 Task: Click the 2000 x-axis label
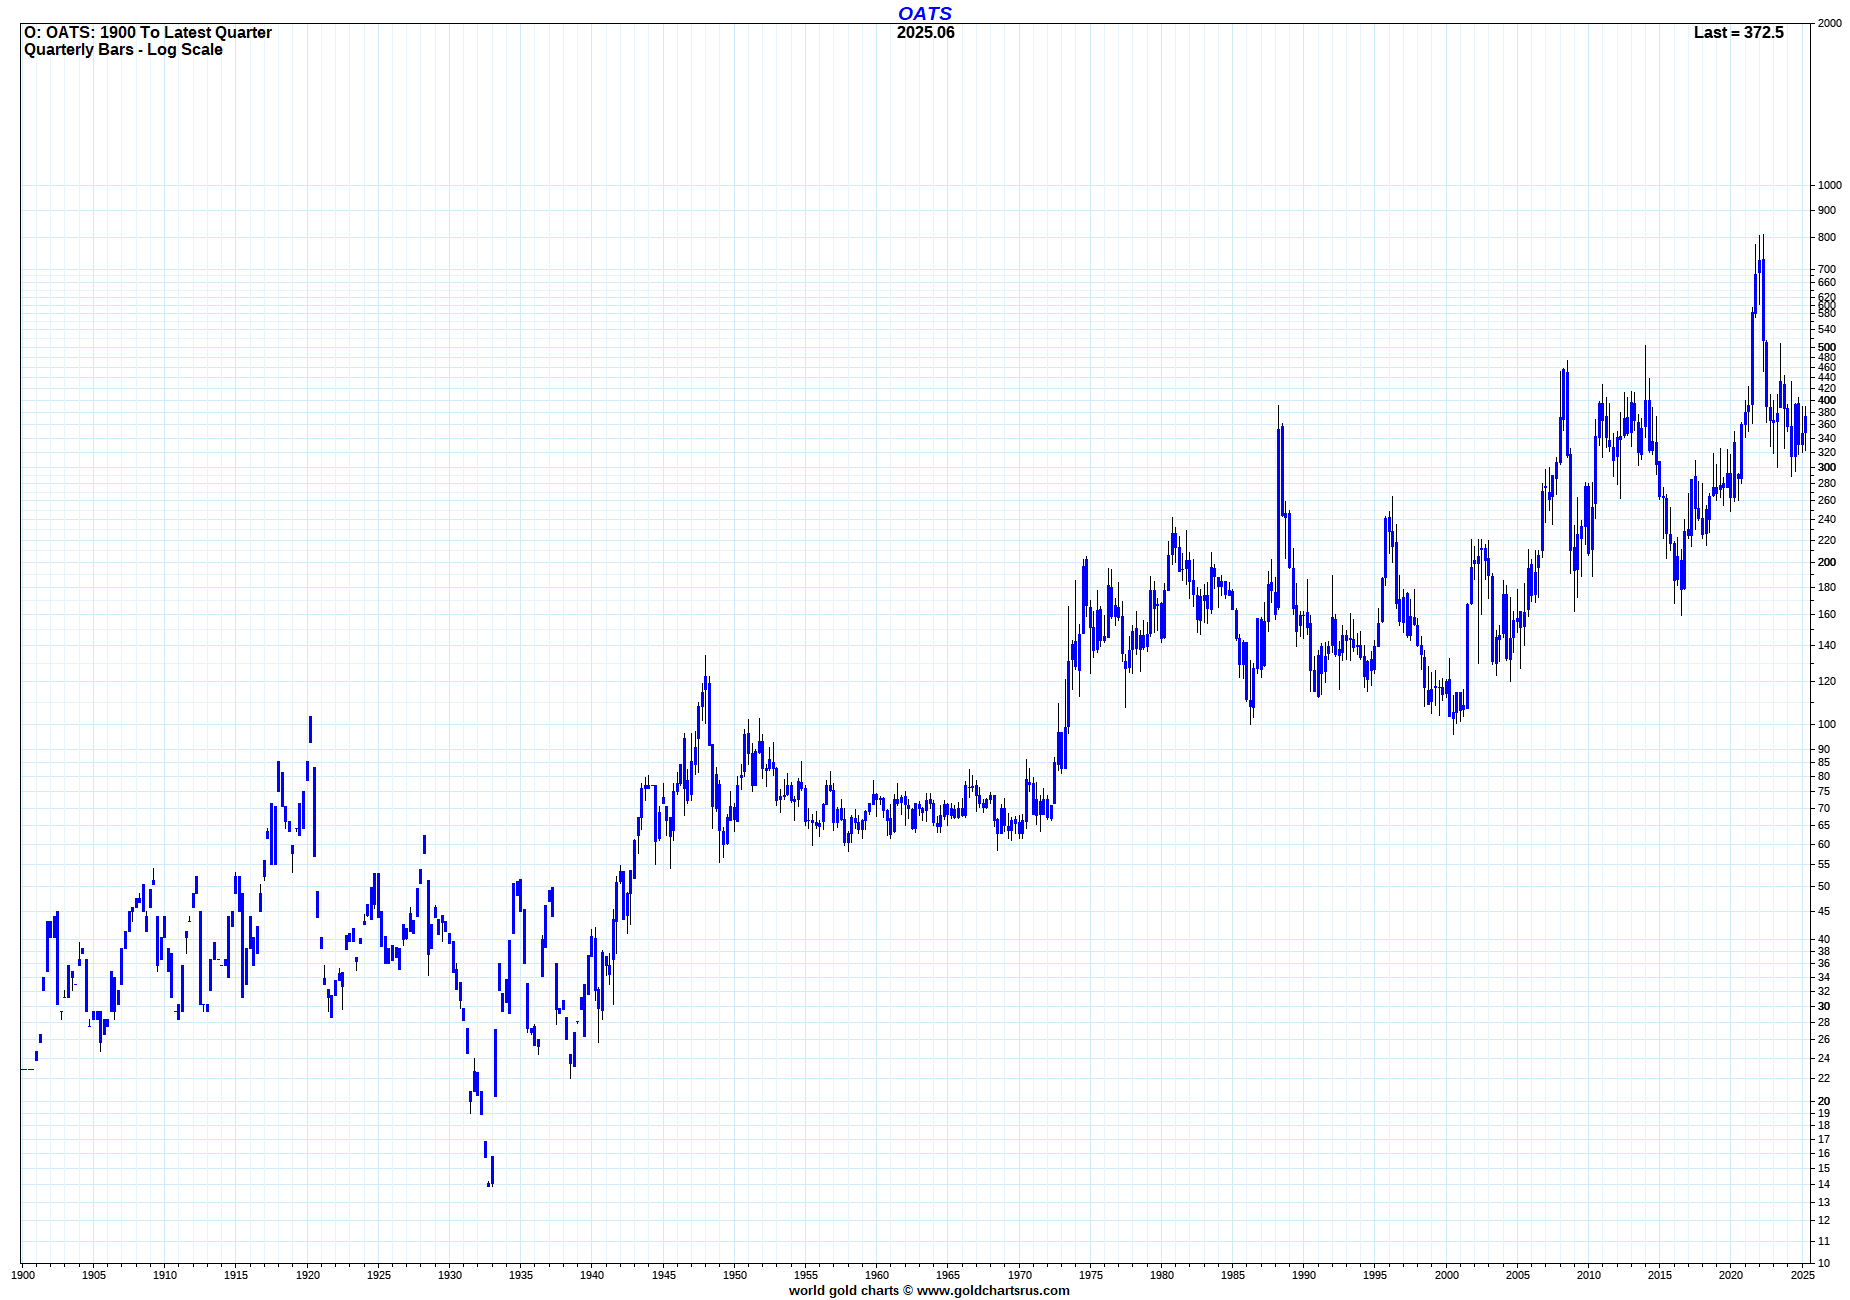point(1447,1275)
